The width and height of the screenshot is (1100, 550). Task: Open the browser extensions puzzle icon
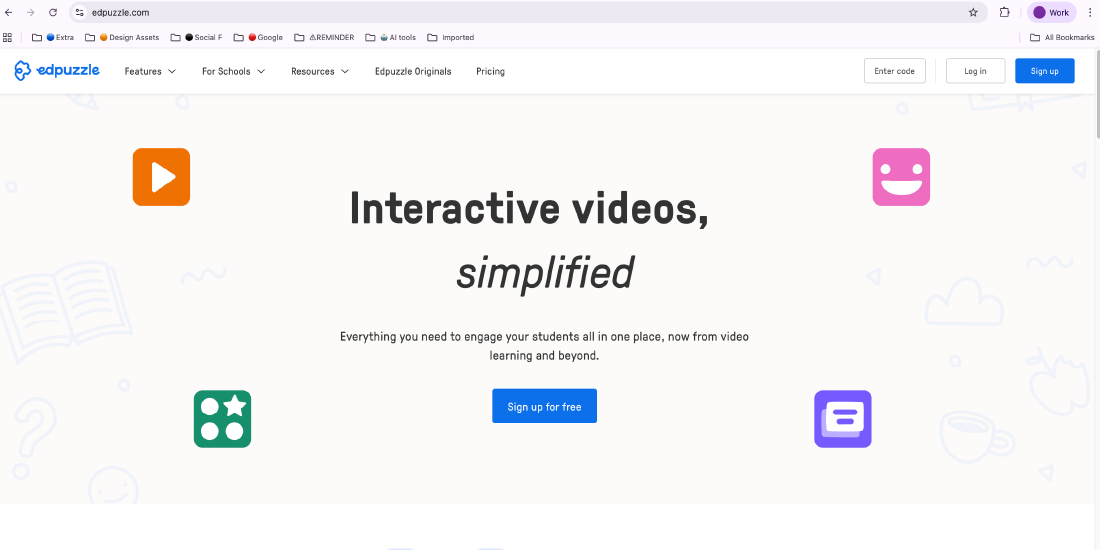1005,13
